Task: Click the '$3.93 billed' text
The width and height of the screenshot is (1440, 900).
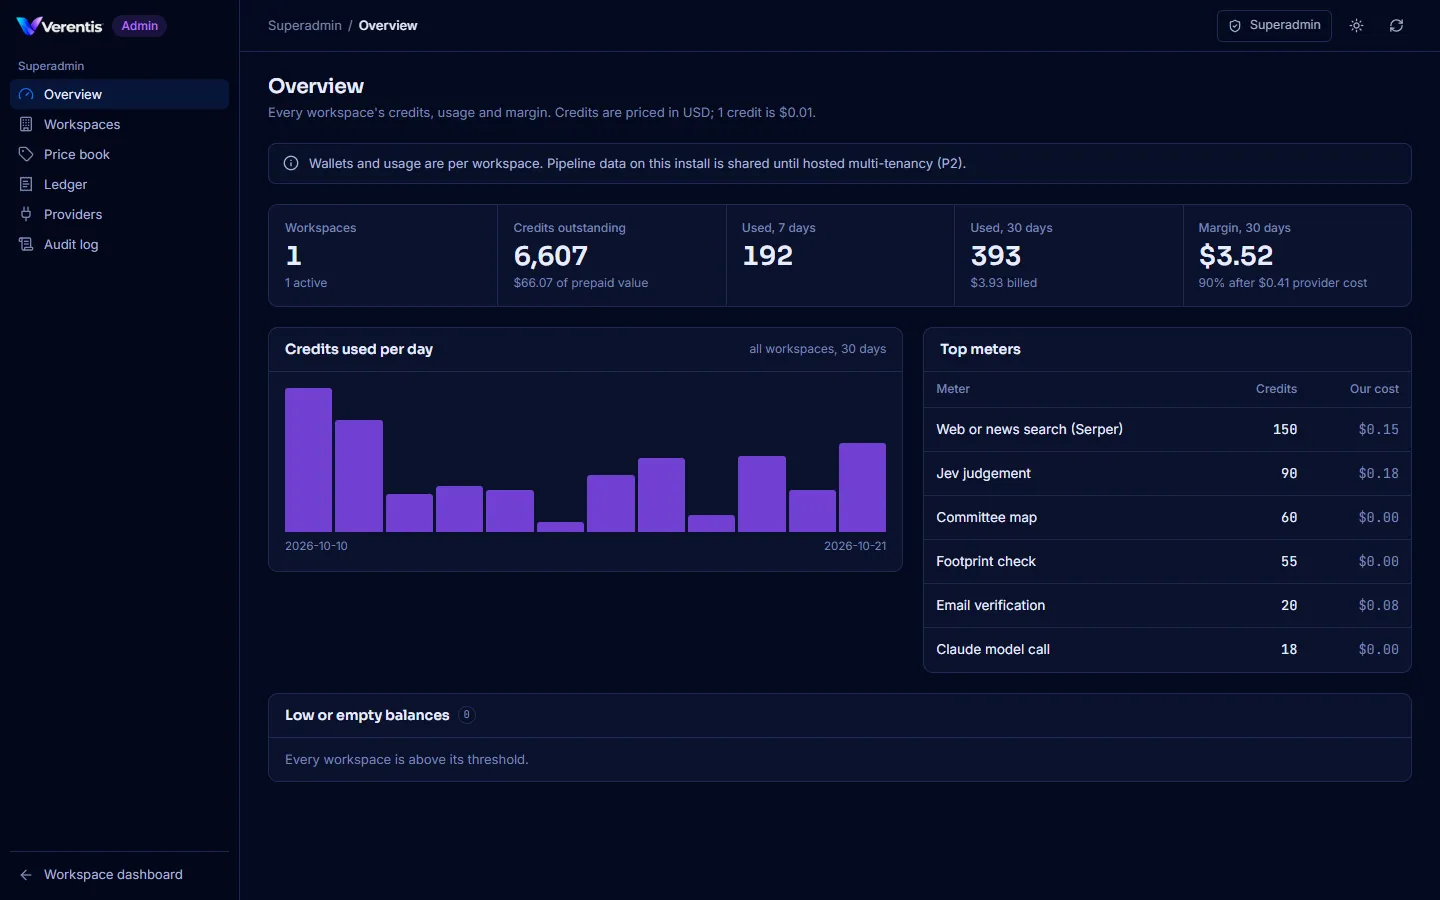Action: (x=1003, y=283)
